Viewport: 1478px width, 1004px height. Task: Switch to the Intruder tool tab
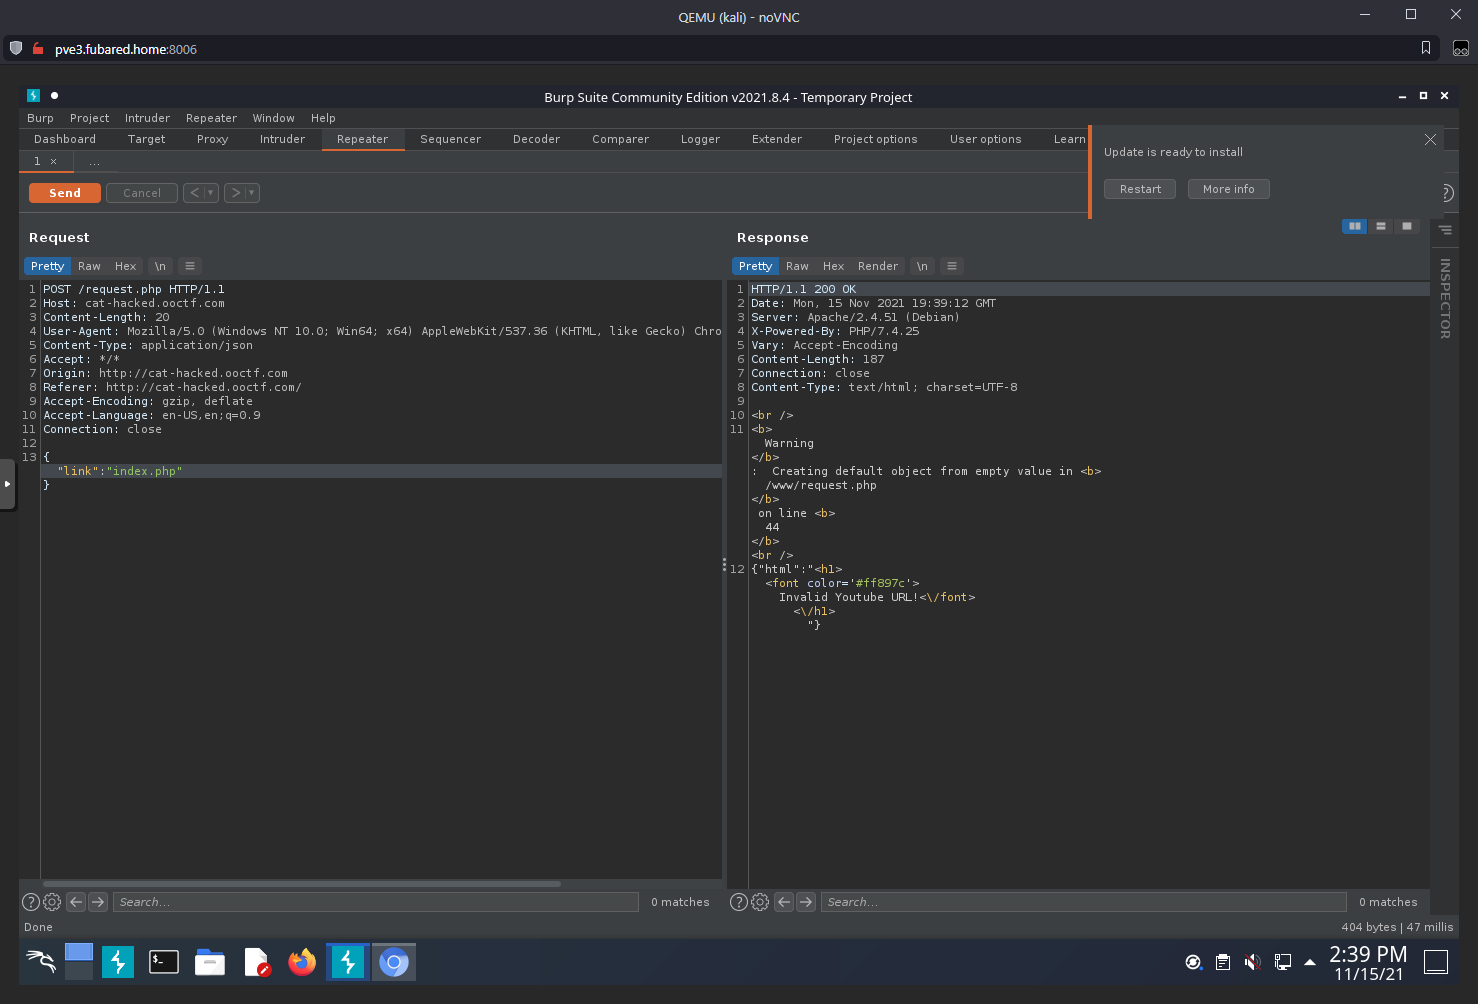click(x=282, y=139)
